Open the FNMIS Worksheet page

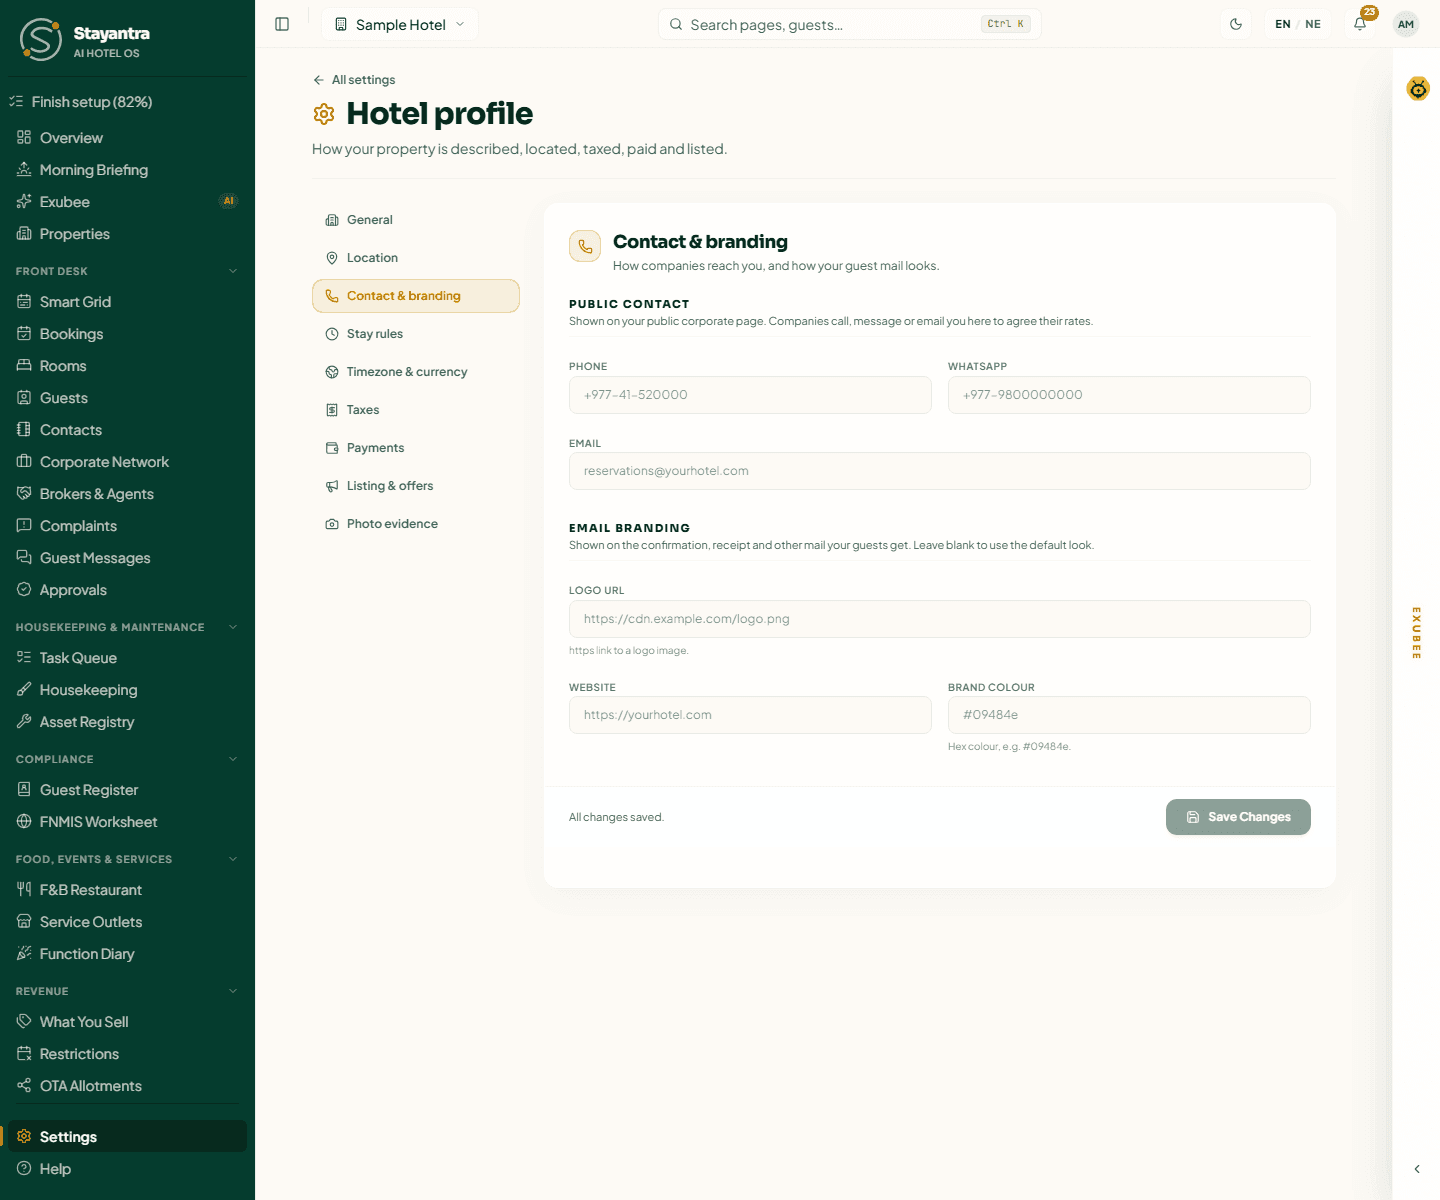pos(127,822)
